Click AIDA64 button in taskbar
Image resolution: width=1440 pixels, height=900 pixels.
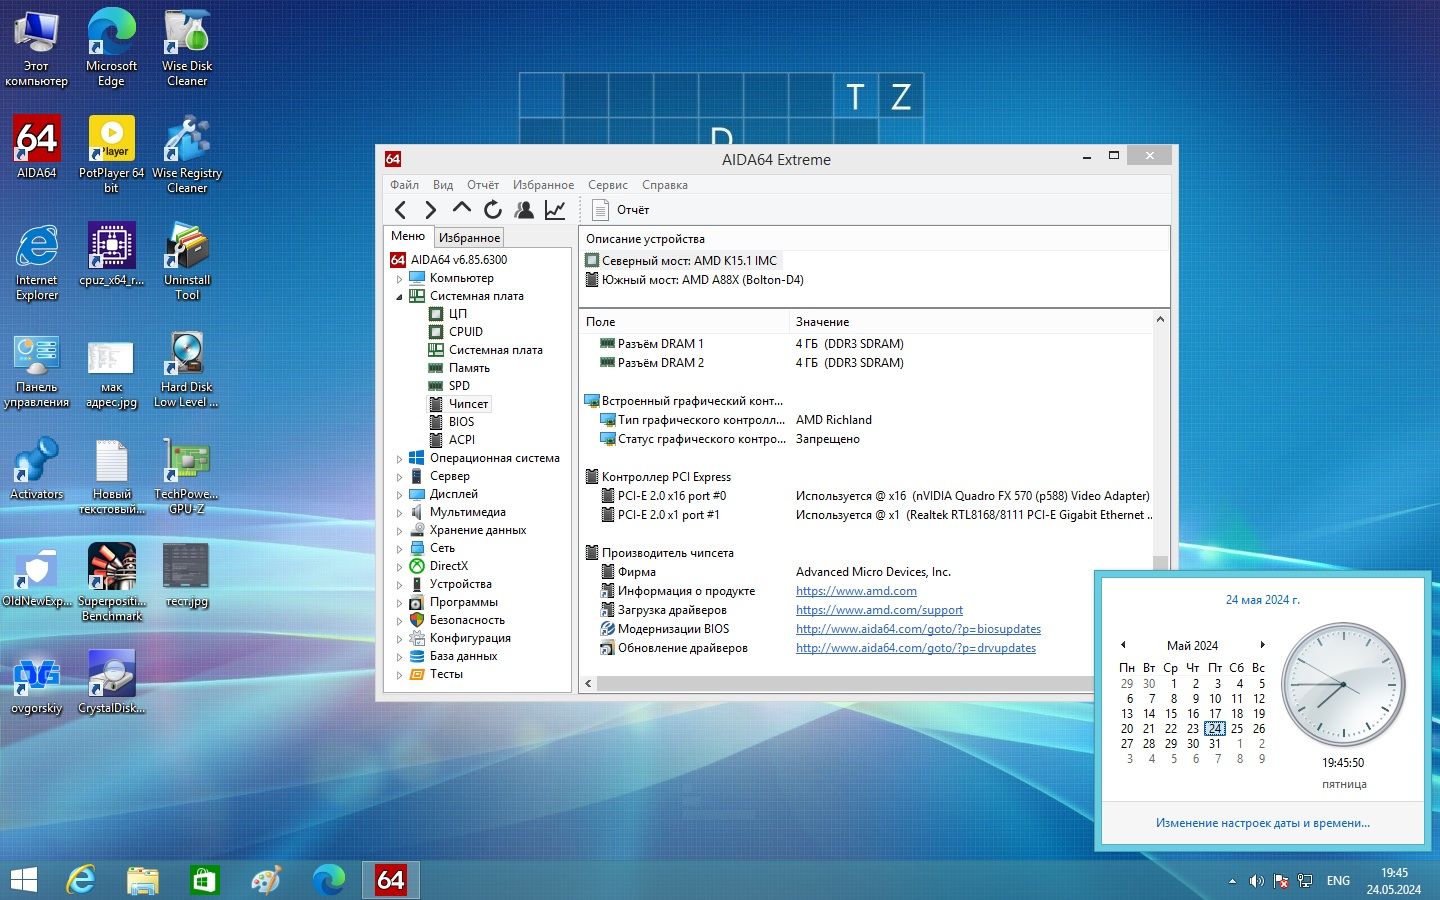click(390, 880)
